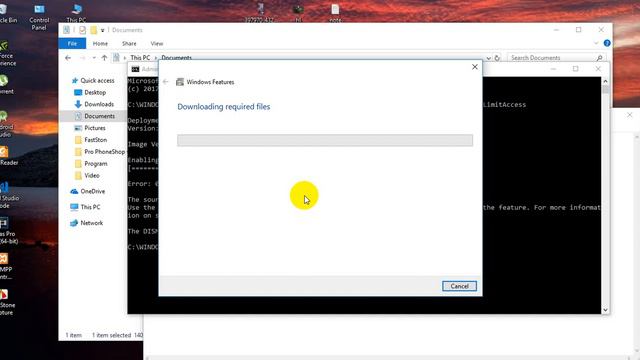640x360 pixels.
Task: Select Desktop in navigation pane
Action: pyautogui.click(x=95, y=92)
